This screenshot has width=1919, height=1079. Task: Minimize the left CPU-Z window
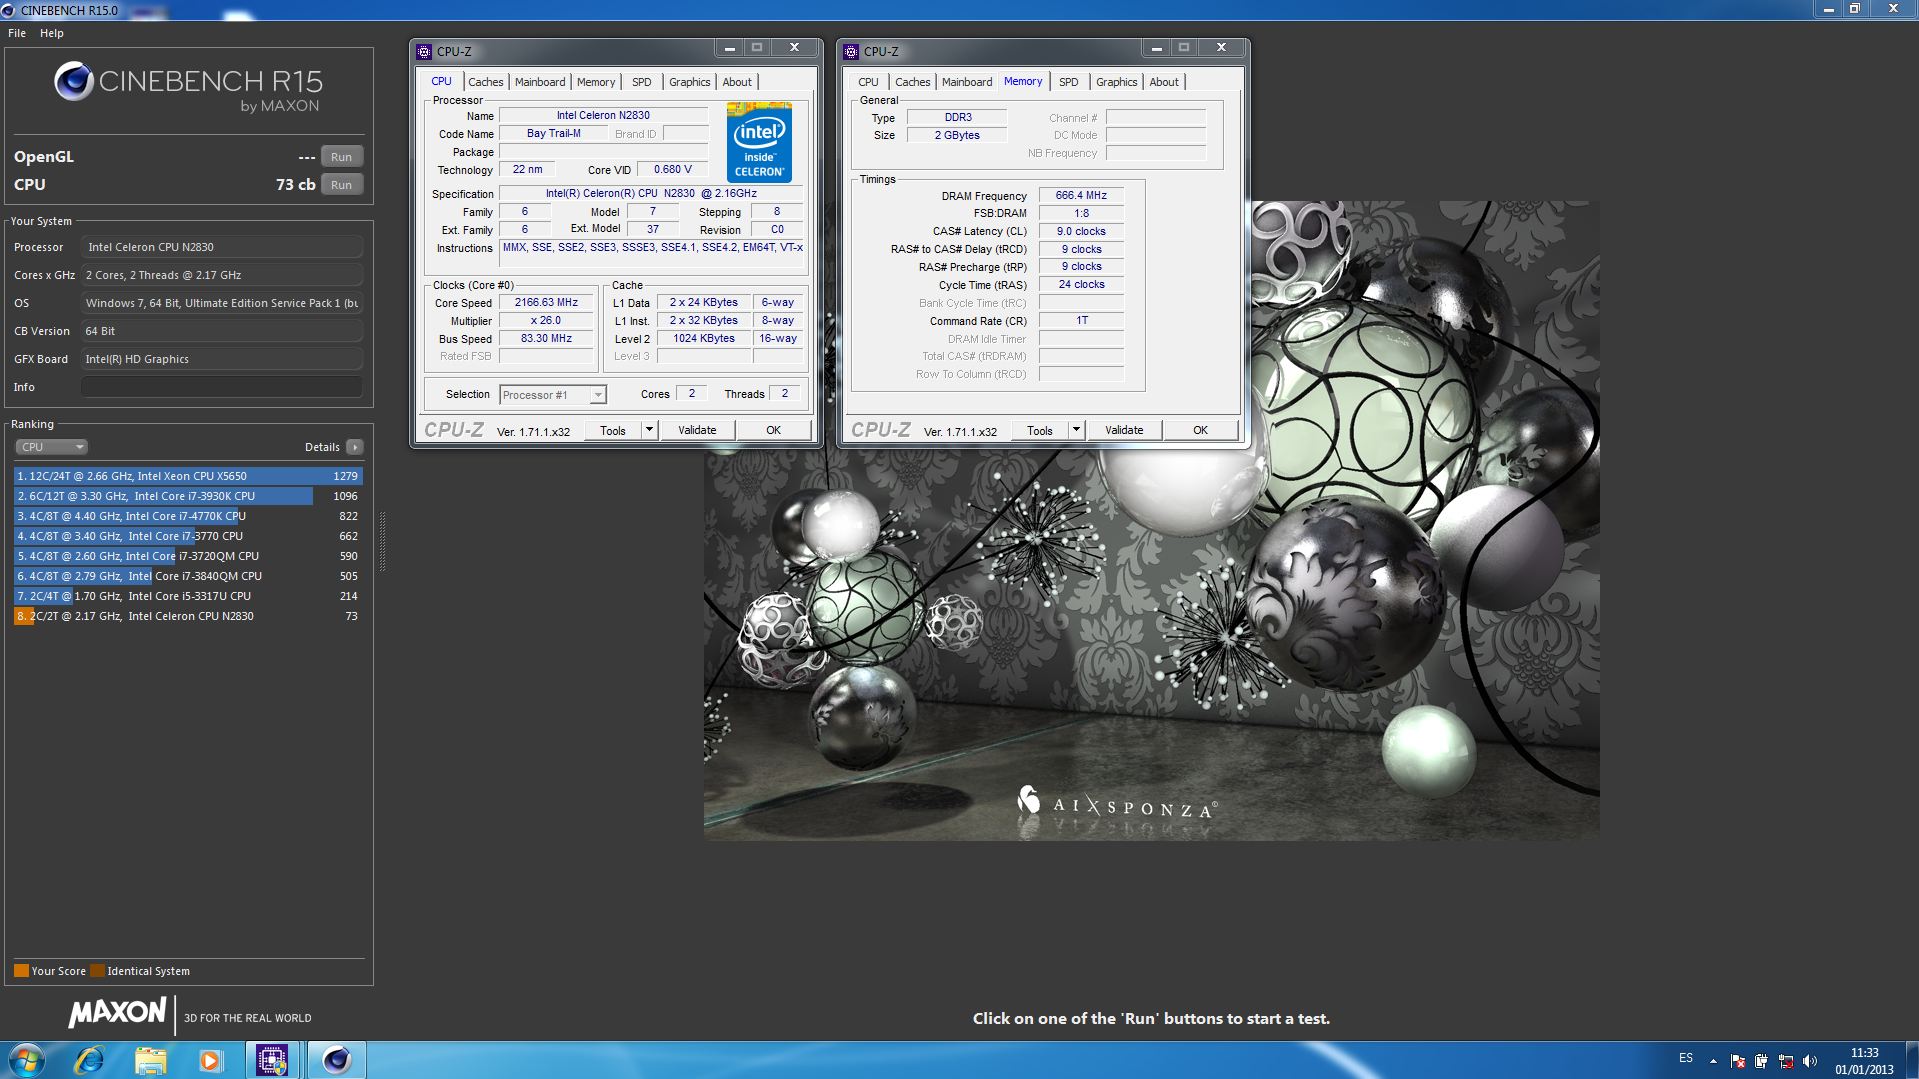[729, 48]
